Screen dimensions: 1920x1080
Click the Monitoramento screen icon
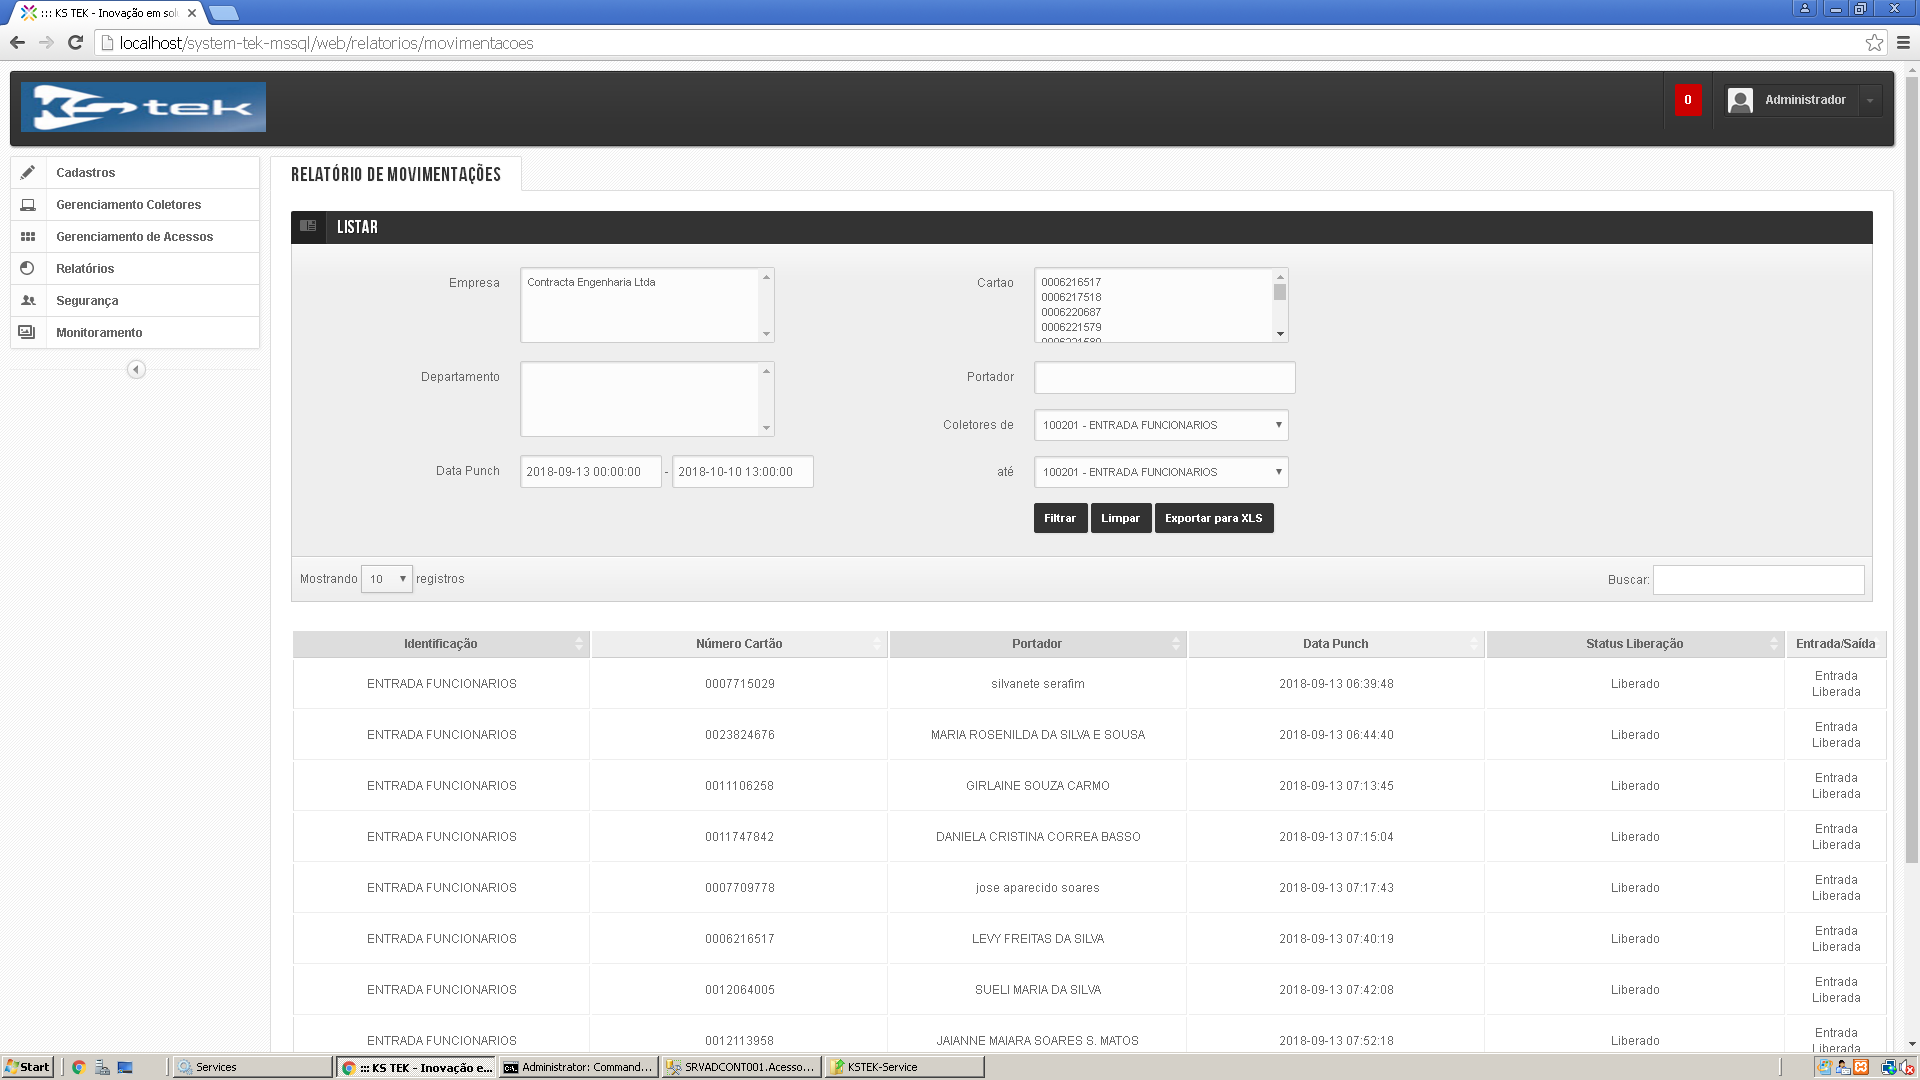(28, 332)
